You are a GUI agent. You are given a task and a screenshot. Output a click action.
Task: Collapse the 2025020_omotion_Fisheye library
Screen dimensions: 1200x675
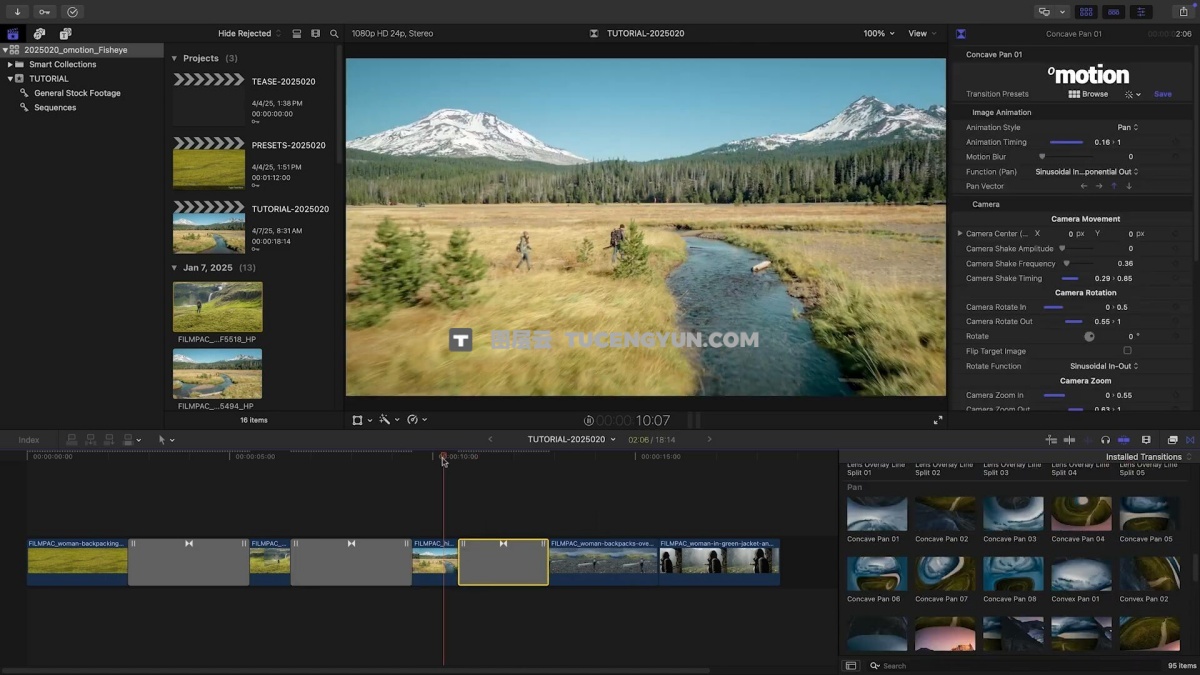(x=5, y=49)
